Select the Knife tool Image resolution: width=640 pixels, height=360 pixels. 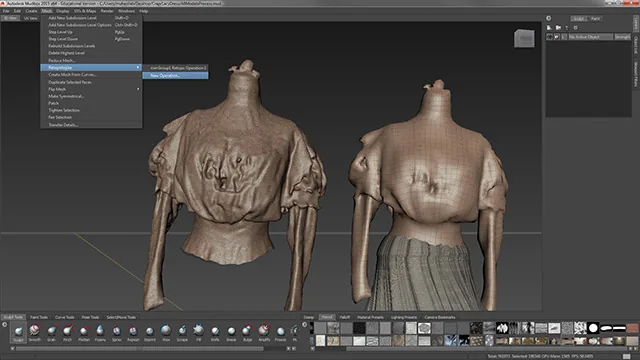click(x=215, y=332)
